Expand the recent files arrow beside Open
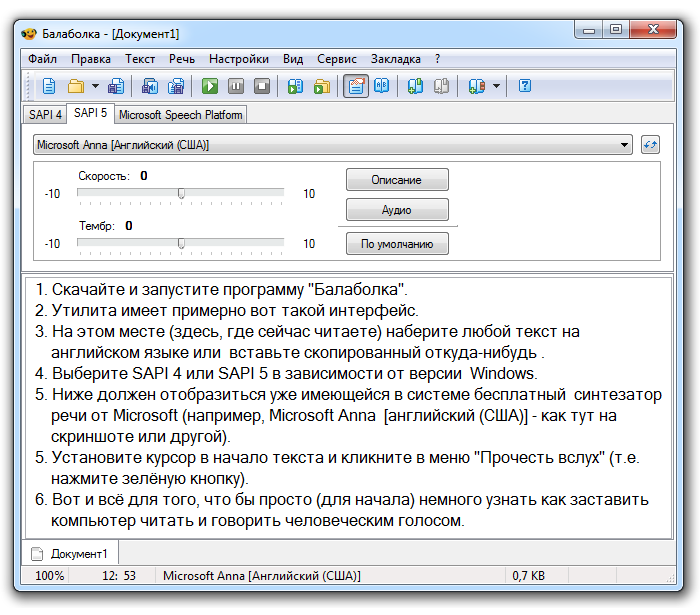 coord(95,86)
